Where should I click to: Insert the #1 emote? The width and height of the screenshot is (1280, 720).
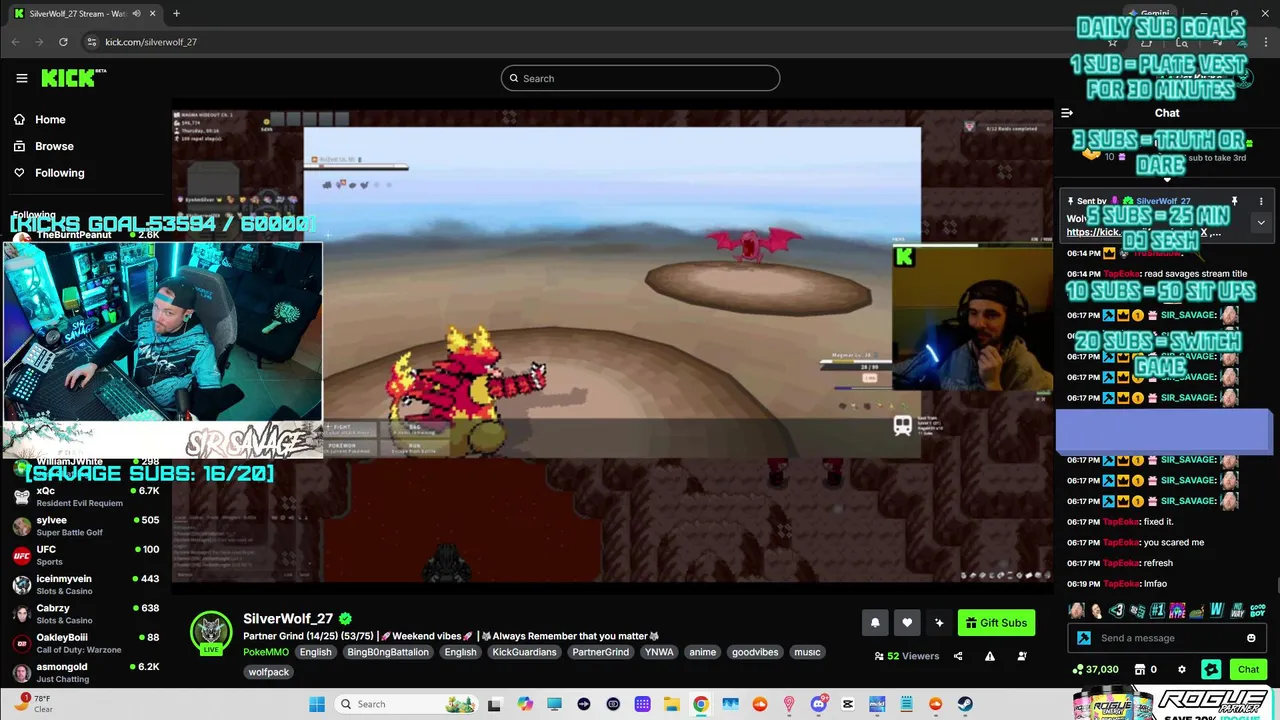pyautogui.click(x=1157, y=610)
